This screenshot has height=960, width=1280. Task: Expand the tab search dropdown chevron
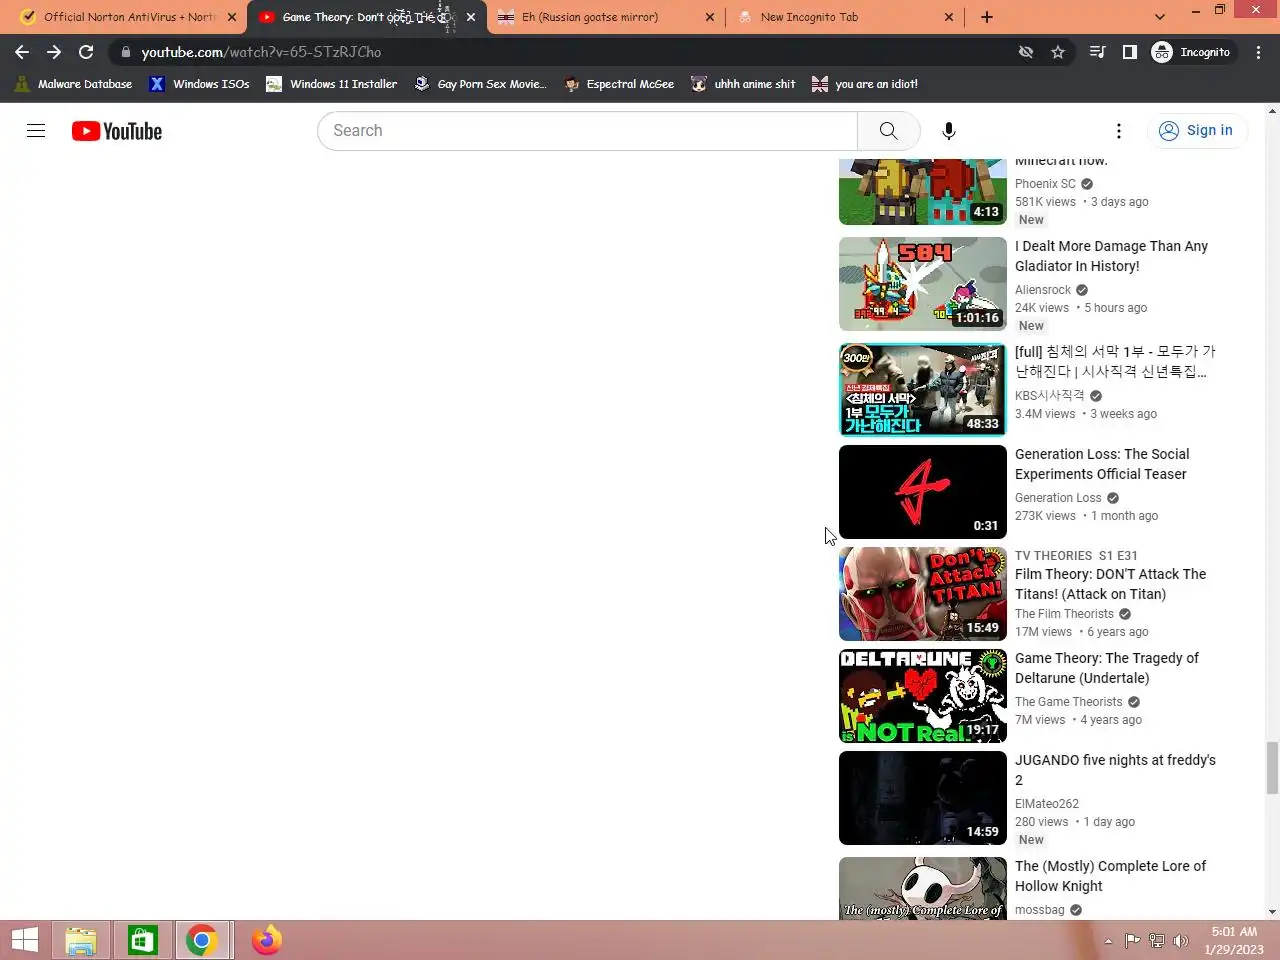(x=1159, y=17)
